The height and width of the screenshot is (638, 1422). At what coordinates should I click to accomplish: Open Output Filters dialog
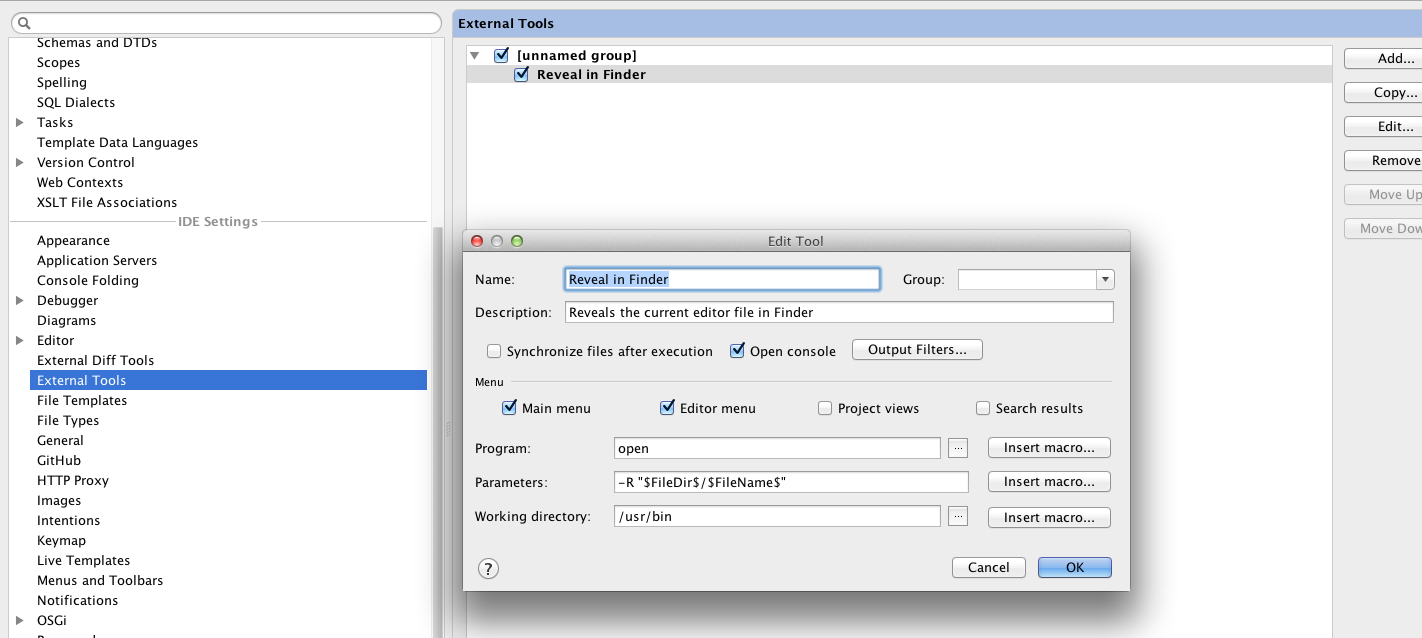[917, 349]
